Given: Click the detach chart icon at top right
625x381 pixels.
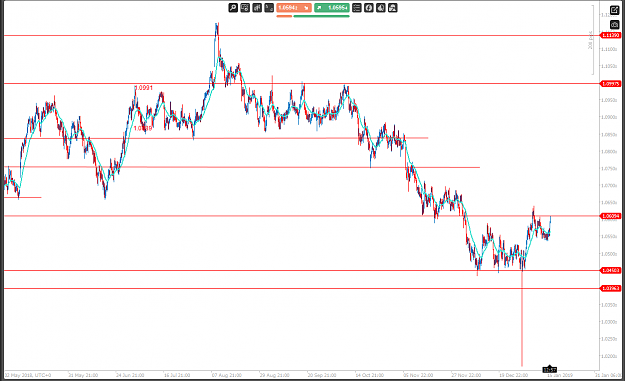Looking at the screenshot, I should [x=615, y=10].
